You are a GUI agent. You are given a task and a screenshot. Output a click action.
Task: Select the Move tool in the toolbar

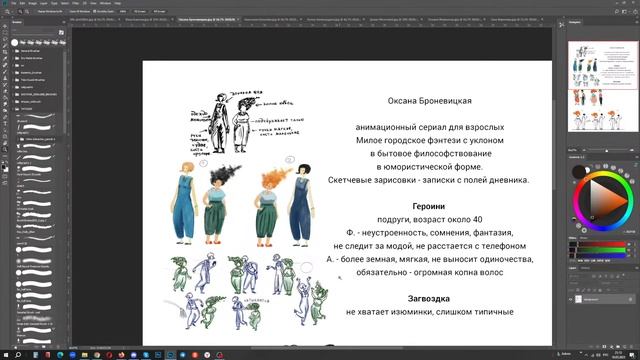[x=5, y=26]
